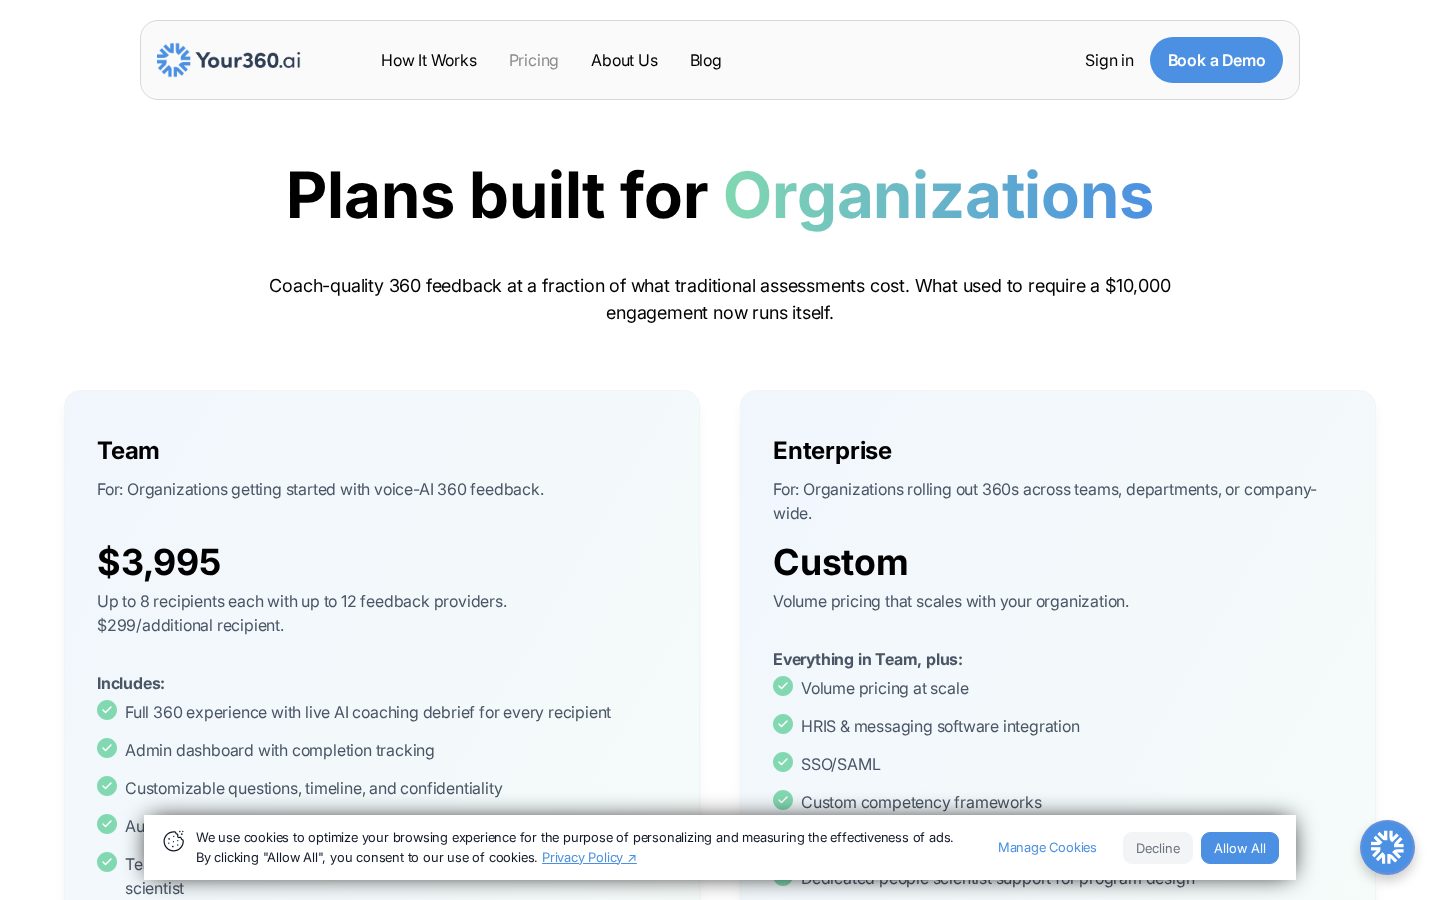This screenshot has width=1440, height=900.
Task: Click 'SSO/SAML' feature text
Action: [841, 764]
